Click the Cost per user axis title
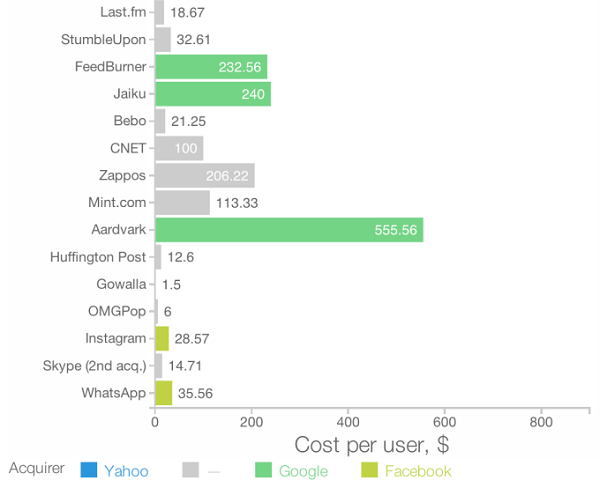600x488 pixels. tap(372, 445)
